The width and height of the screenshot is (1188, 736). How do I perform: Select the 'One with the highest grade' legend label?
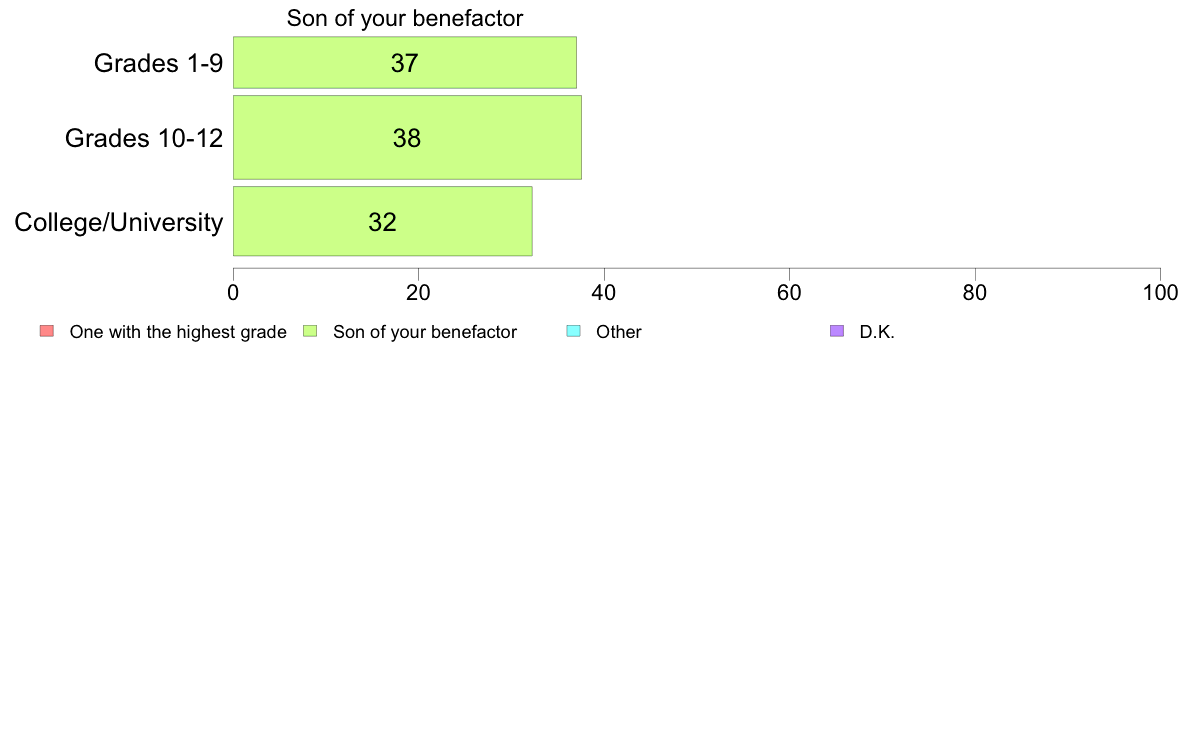[178, 332]
